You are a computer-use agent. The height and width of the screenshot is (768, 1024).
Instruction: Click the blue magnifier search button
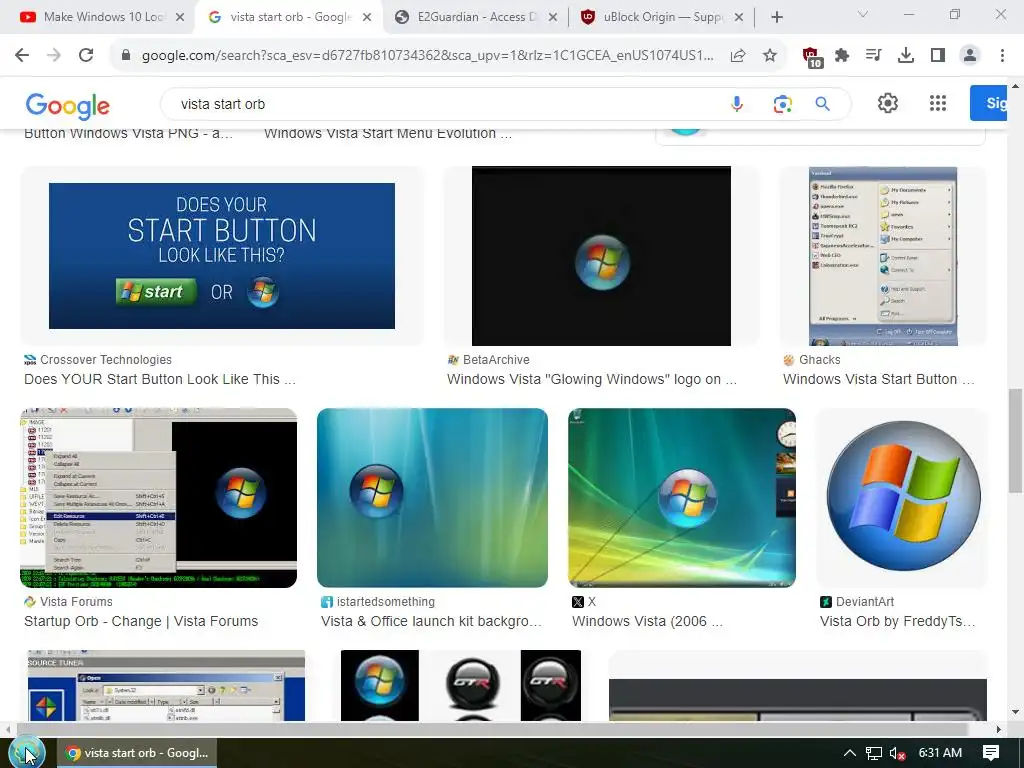pyautogui.click(x=823, y=104)
